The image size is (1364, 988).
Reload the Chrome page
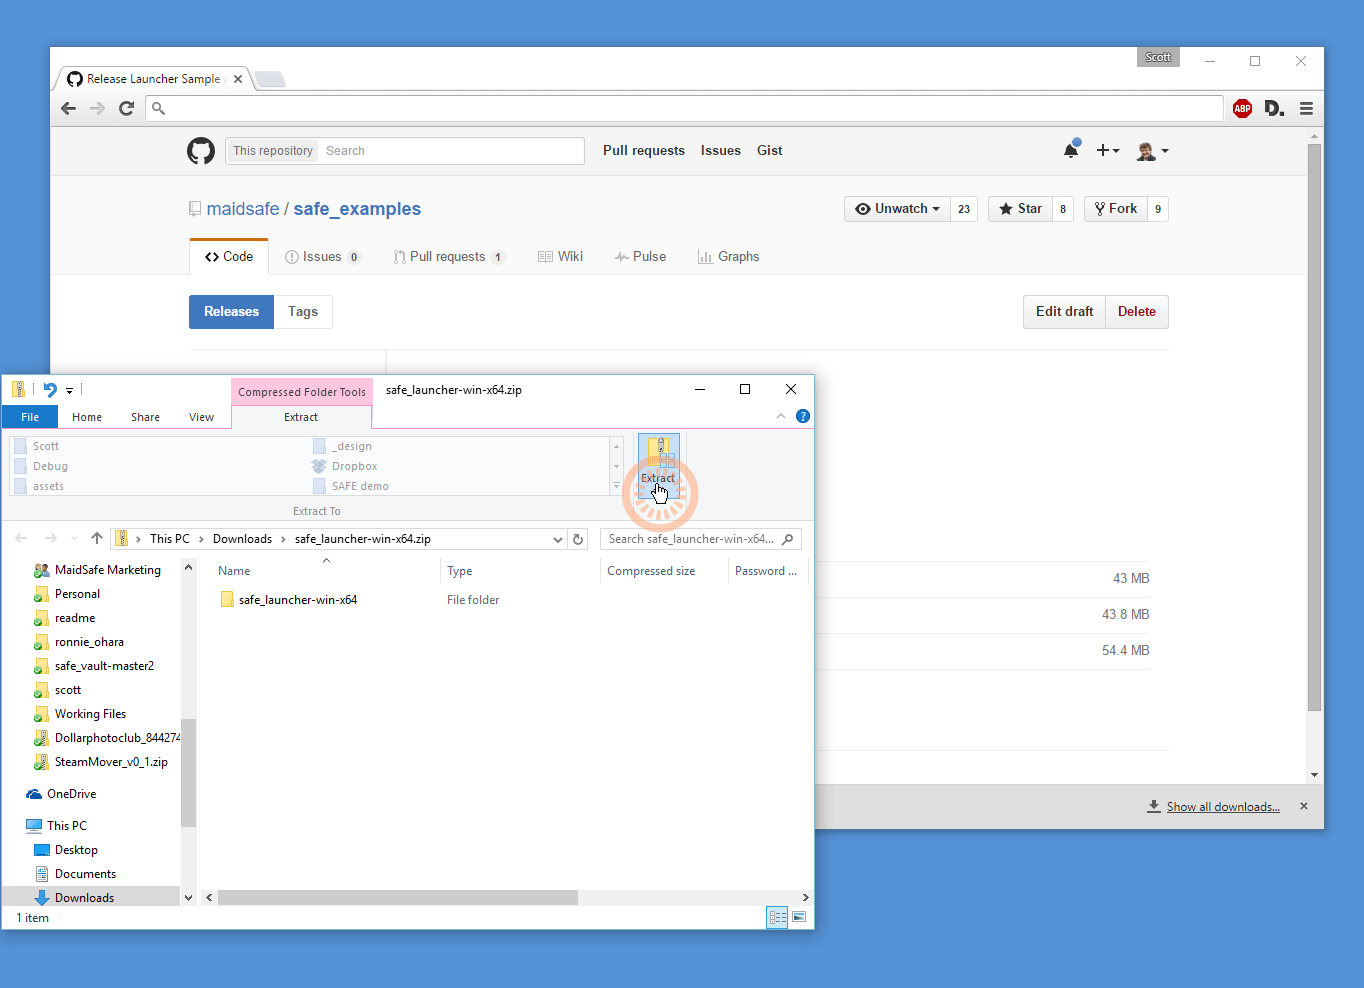click(126, 108)
